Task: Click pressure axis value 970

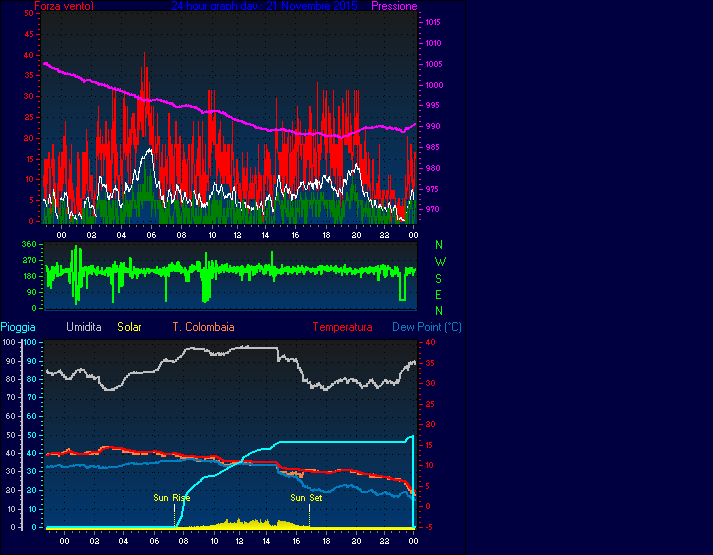Action: (432, 210)
